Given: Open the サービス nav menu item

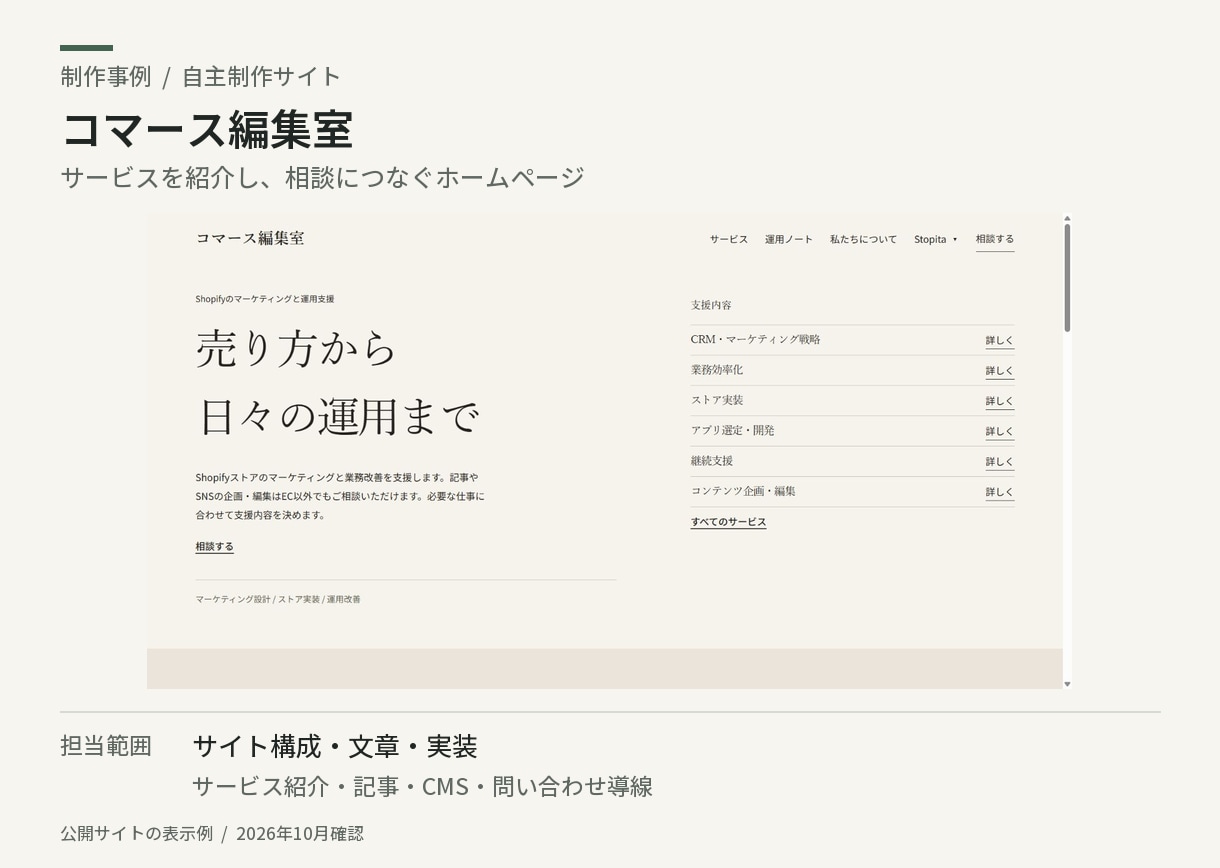Looking at the screenshot, I should click(x=729, y=239).
